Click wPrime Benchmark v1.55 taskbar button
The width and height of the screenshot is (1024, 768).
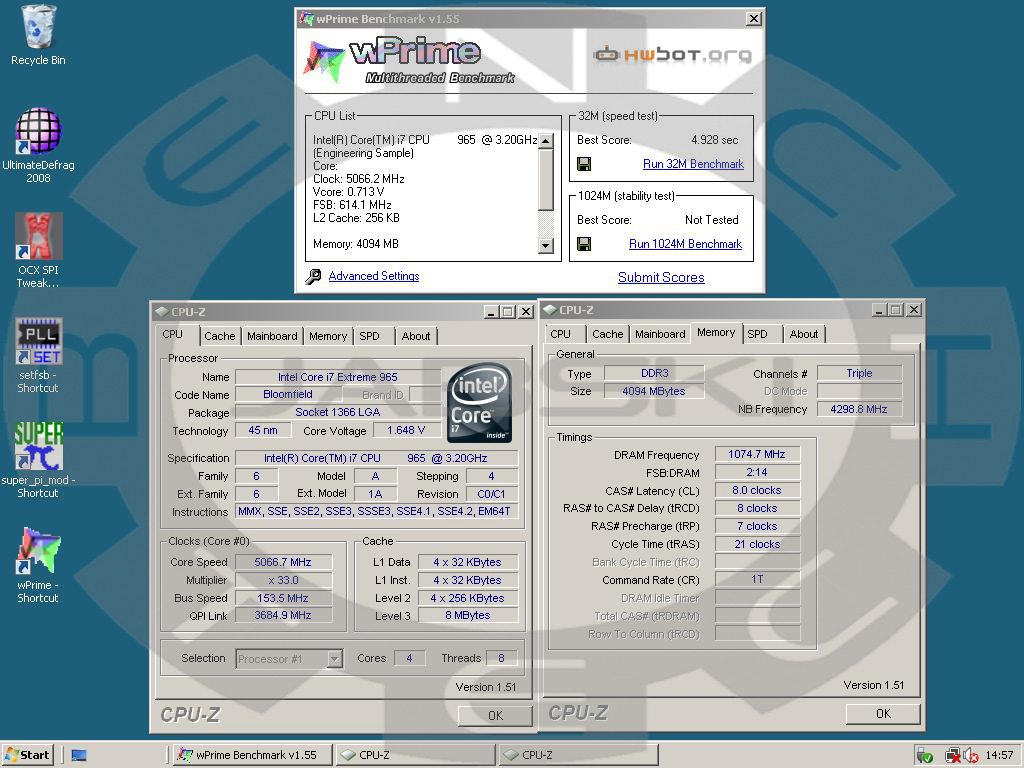(253, 755)
